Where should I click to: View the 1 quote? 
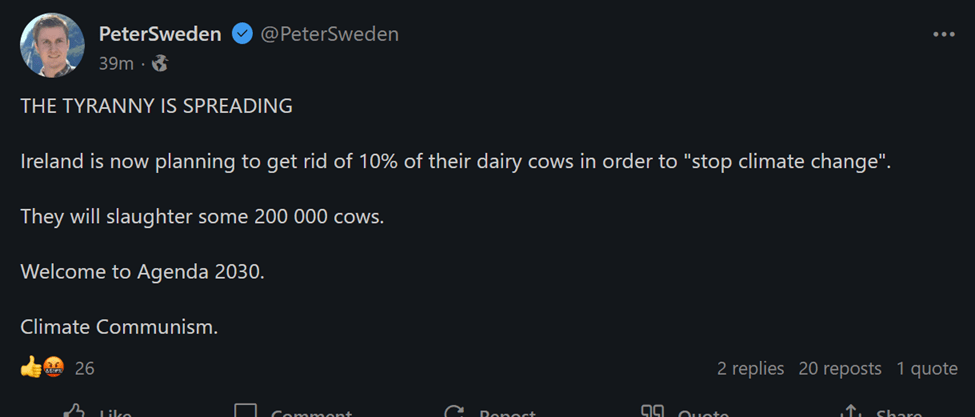(927, 368)
